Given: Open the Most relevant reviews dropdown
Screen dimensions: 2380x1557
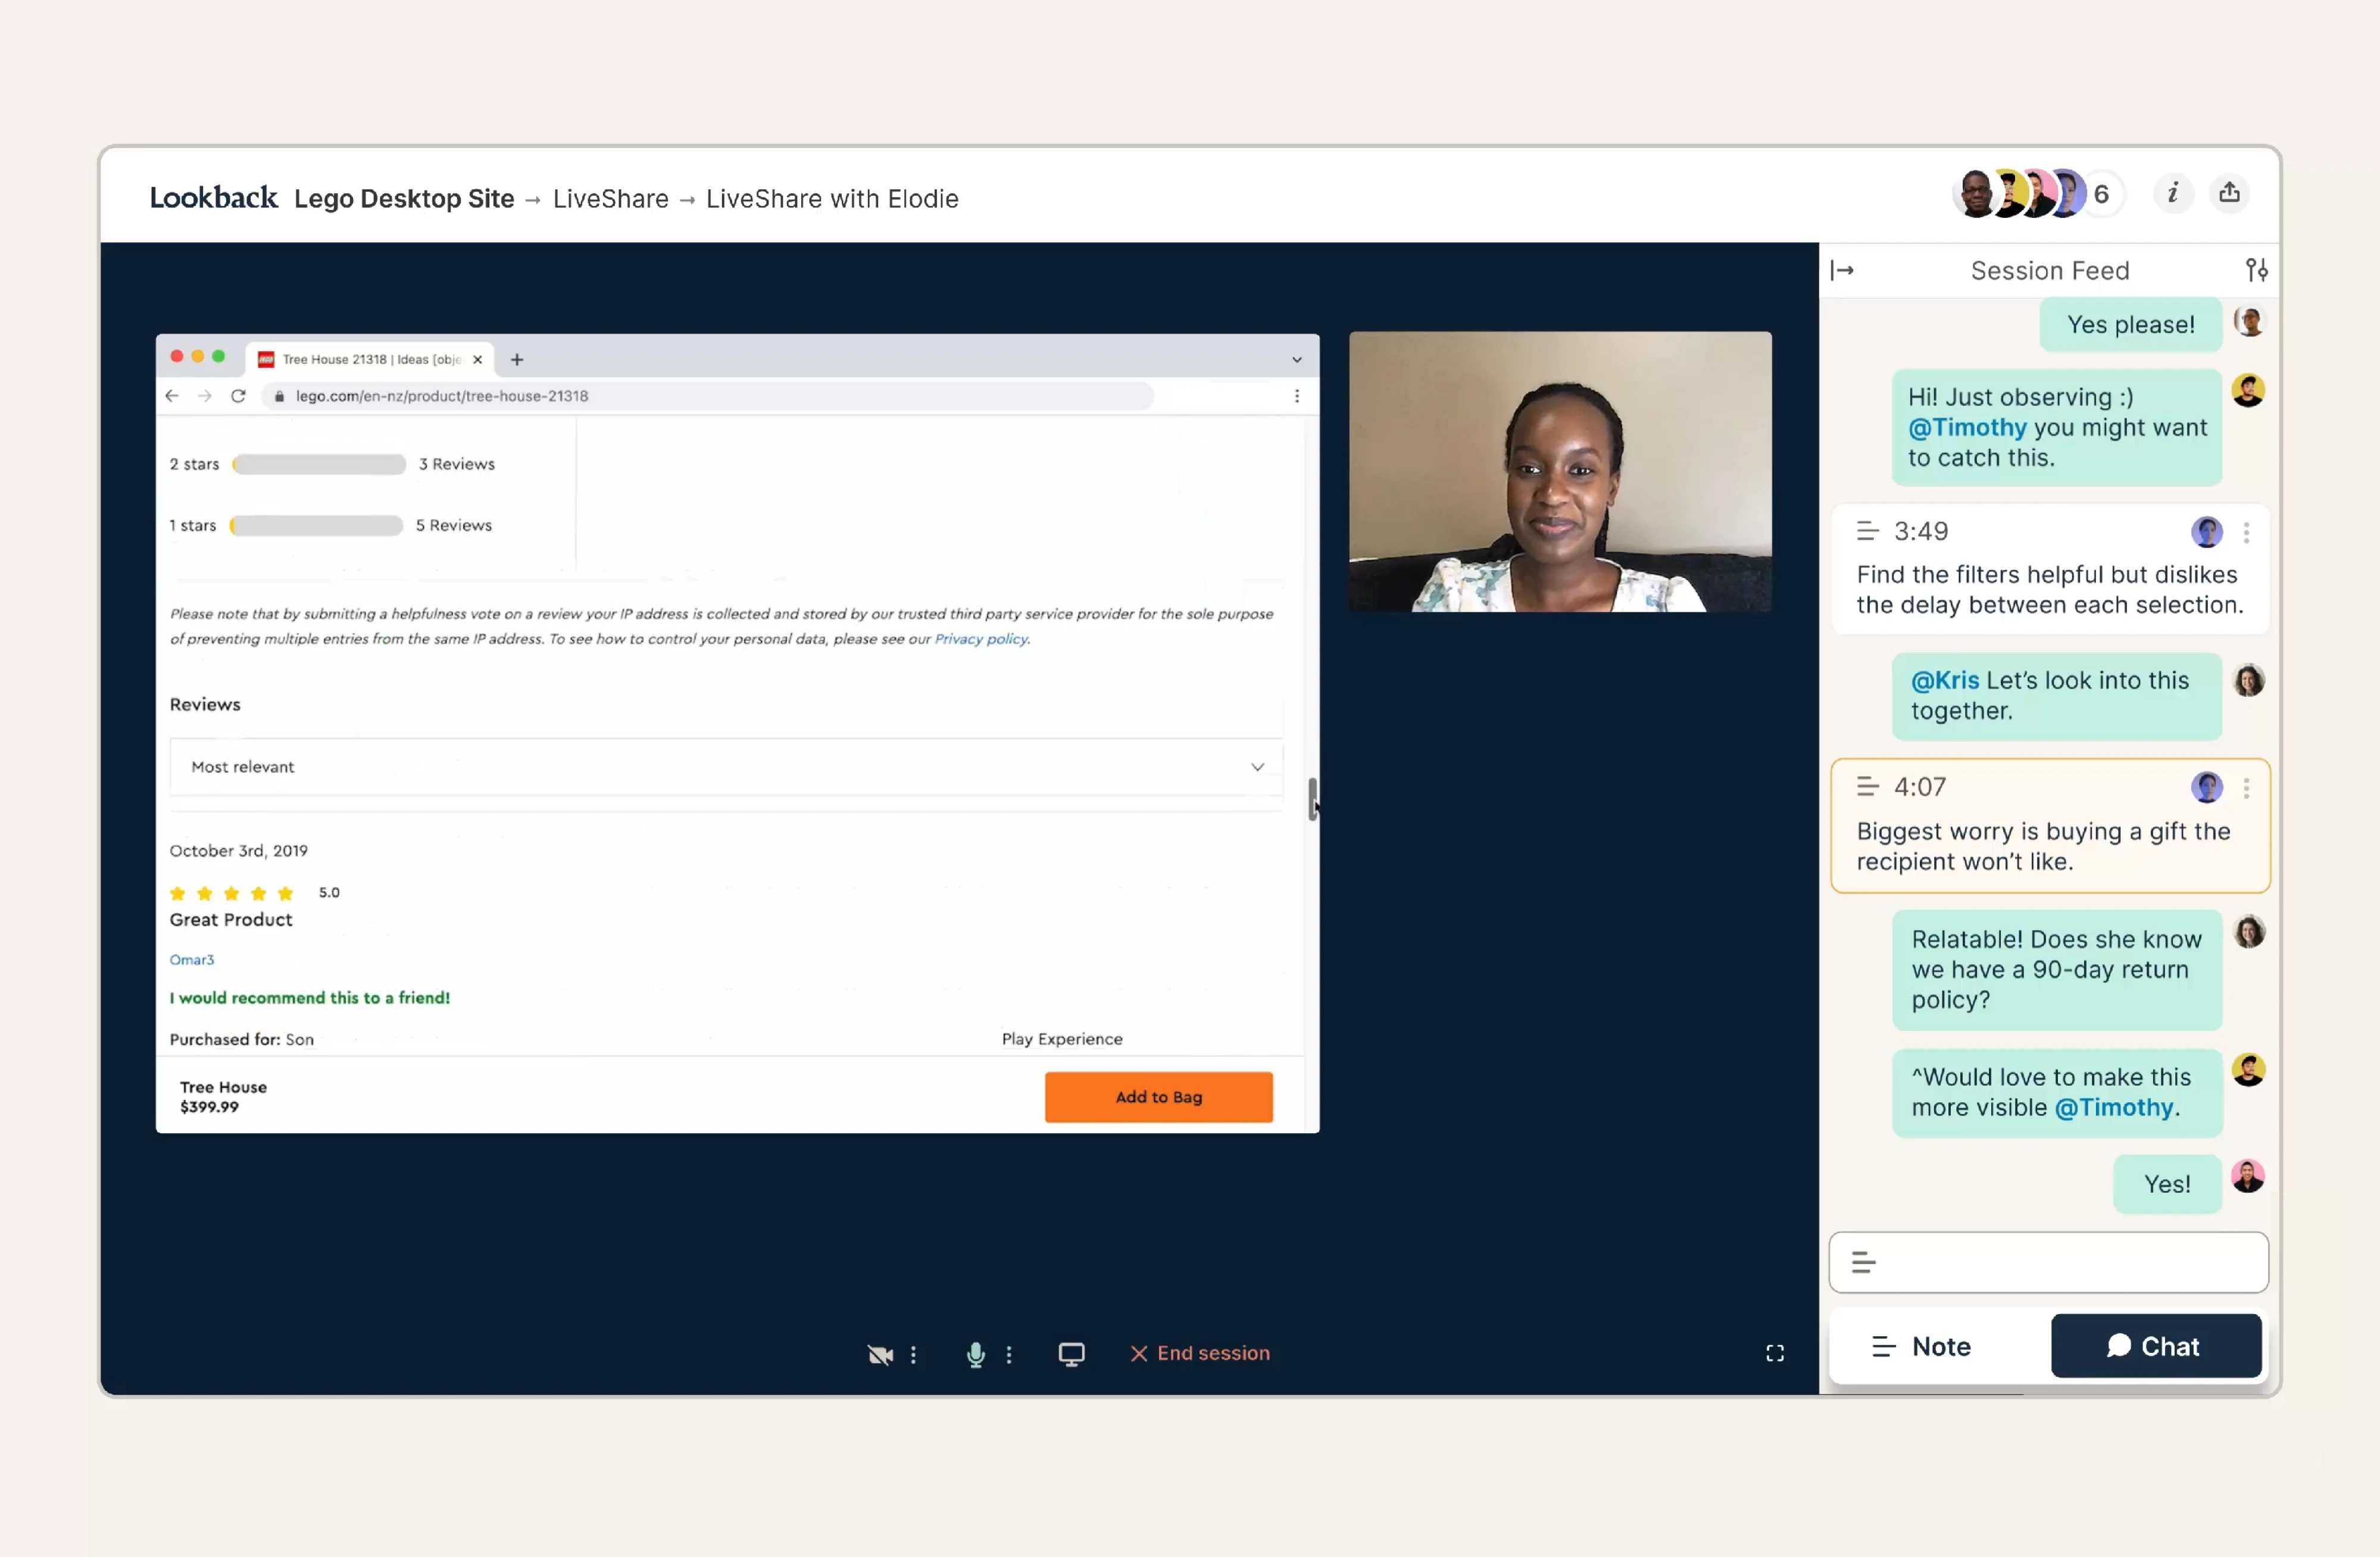Looking at the screenshot, I should pos(1257,767).
